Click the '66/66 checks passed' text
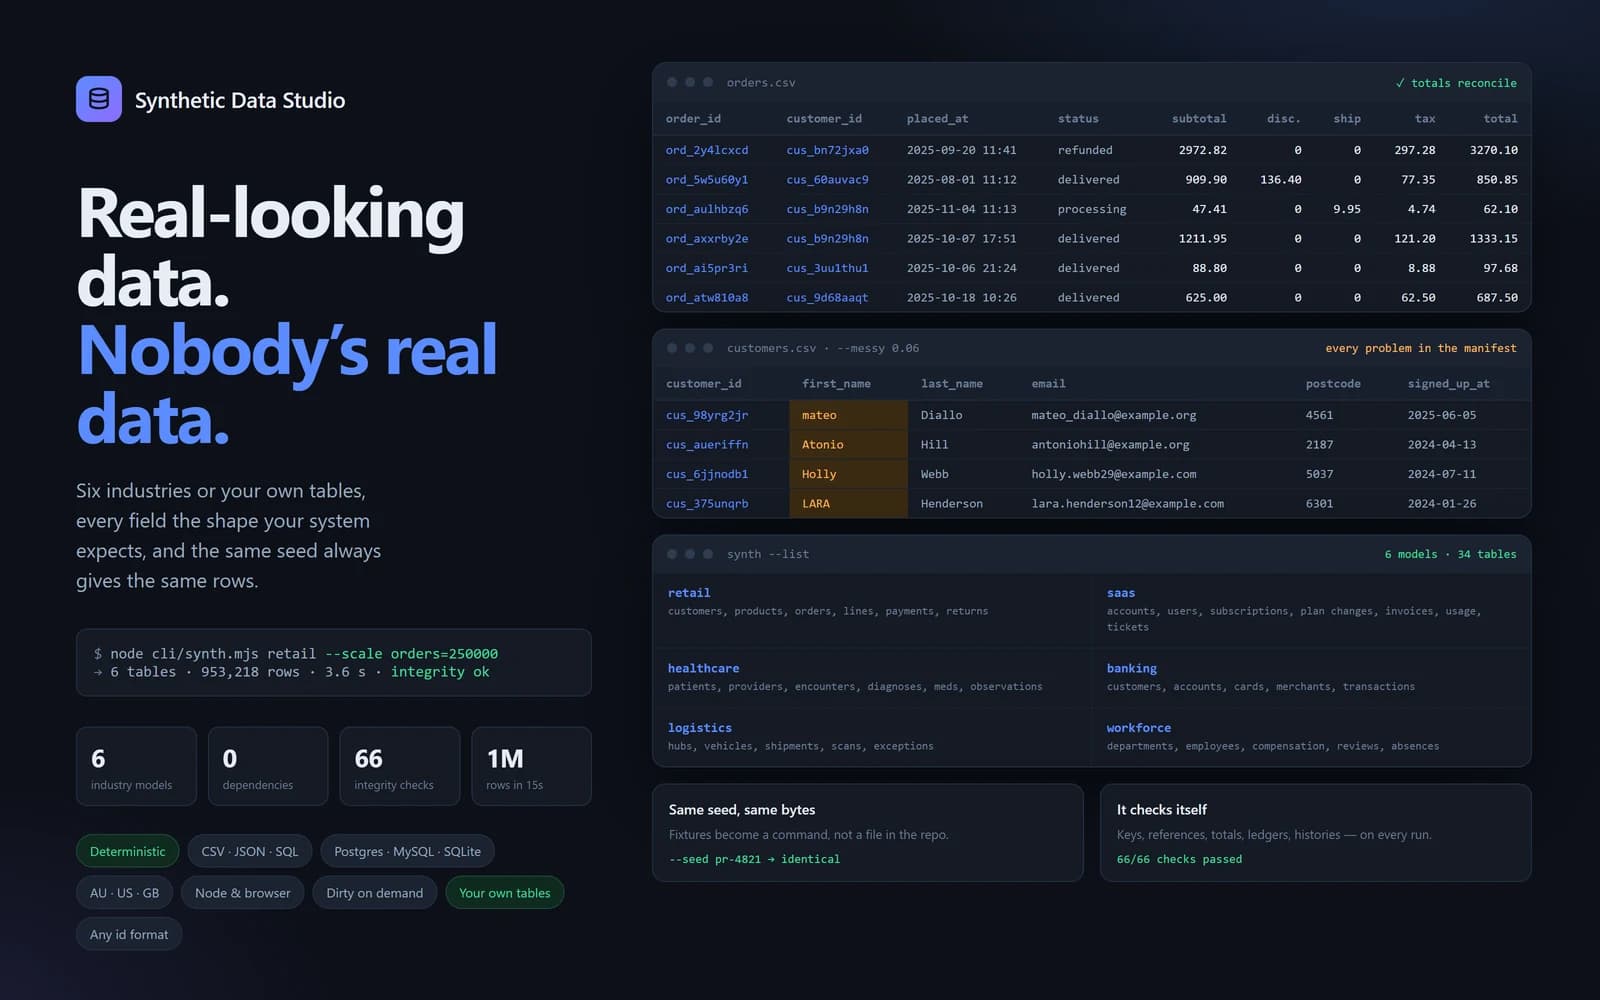Screen dimensions: 1600x1000 point(1179,859)
